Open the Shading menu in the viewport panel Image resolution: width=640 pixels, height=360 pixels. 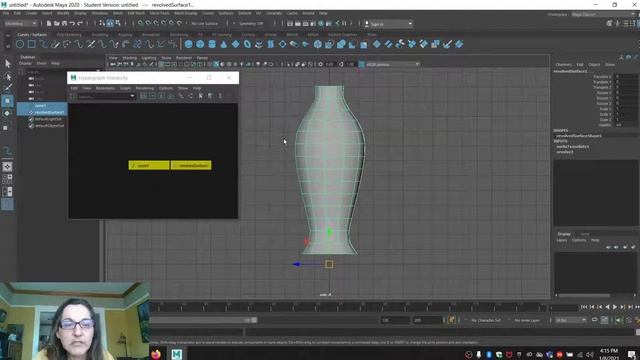(x=129, y=58)
